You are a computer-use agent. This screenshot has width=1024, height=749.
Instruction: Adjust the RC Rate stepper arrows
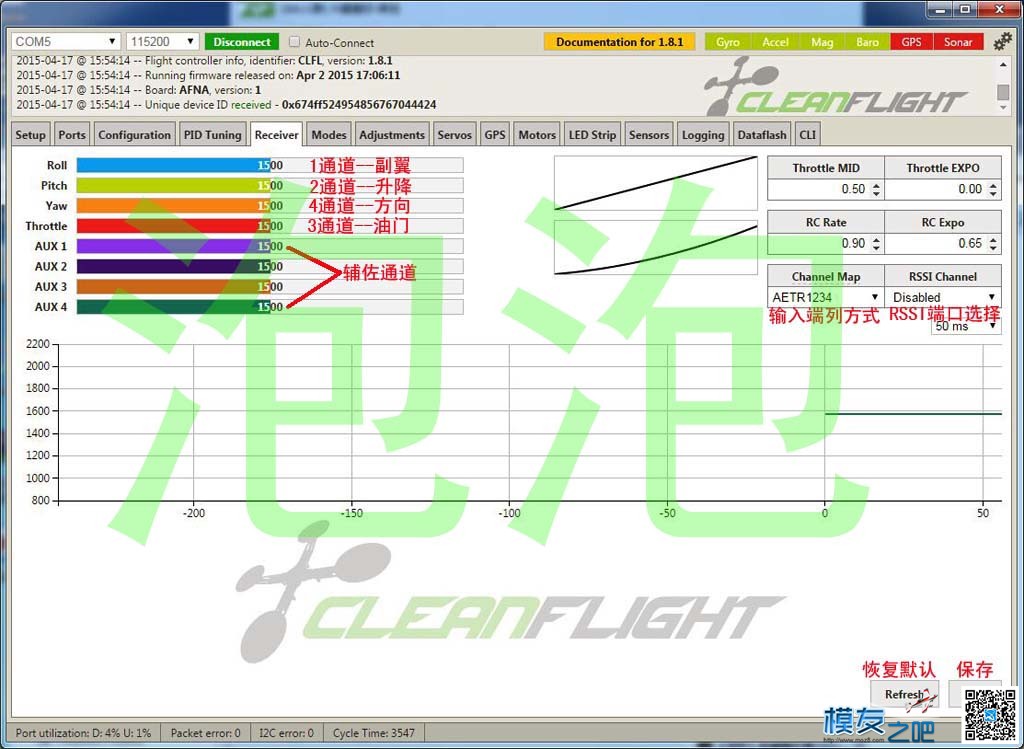tap(876, 244)
